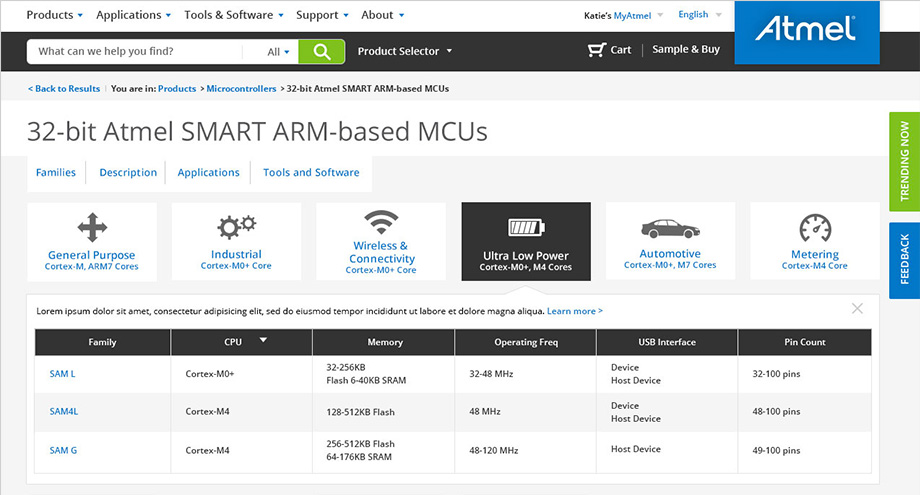Image resolution: width=920 pixels, height=495 pixels.
Task: Select the General Purpose arrows icon
Action: (92, 228)
